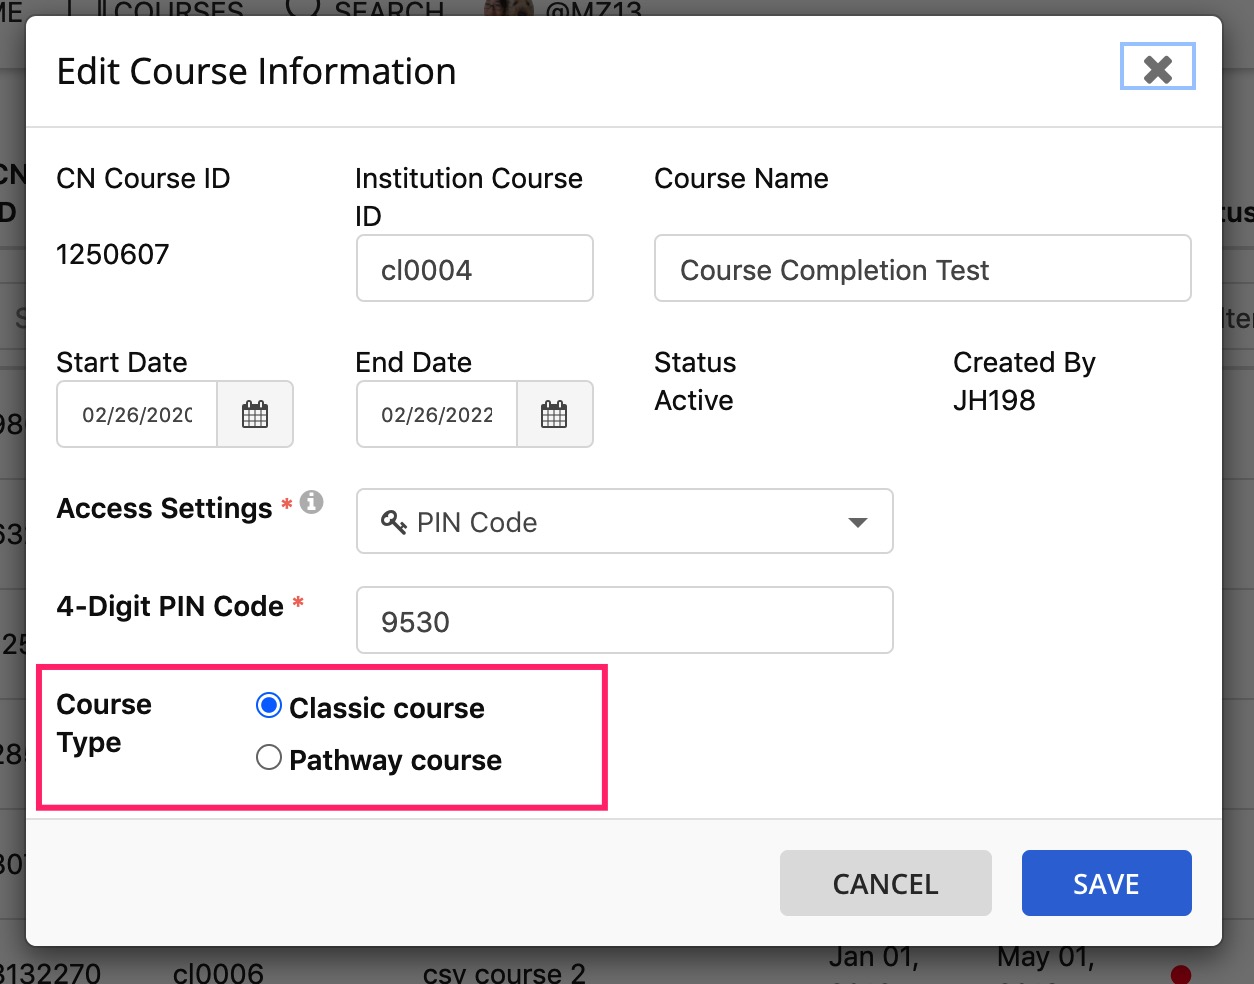1254x984 pixels.
Task: Close the Edit Course Information dialog
Action: [x=1157, y=67]
